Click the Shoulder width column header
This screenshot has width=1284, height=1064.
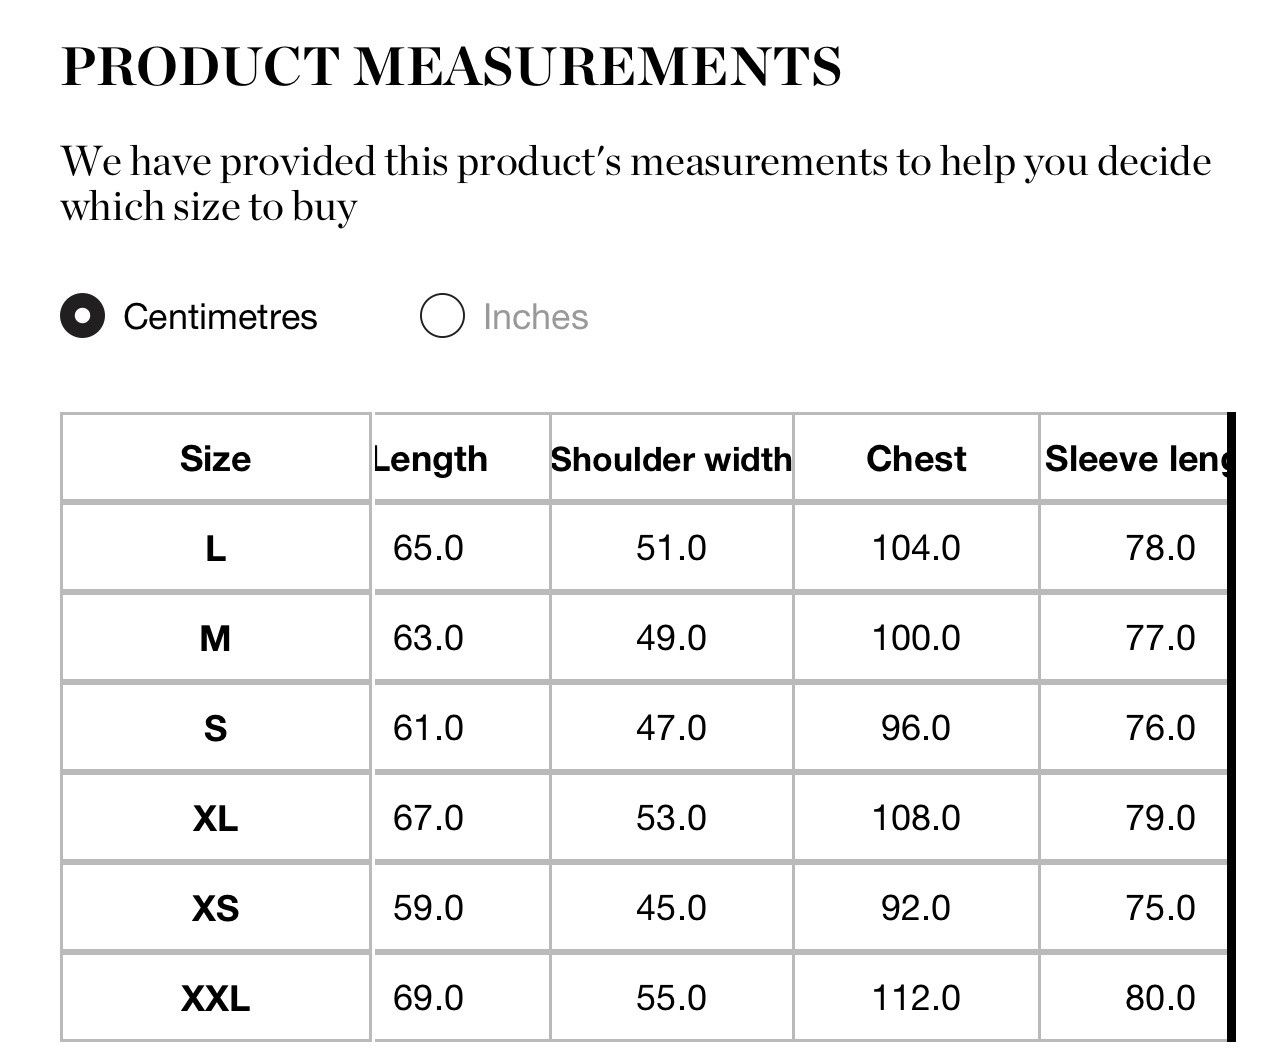(671, 458)
